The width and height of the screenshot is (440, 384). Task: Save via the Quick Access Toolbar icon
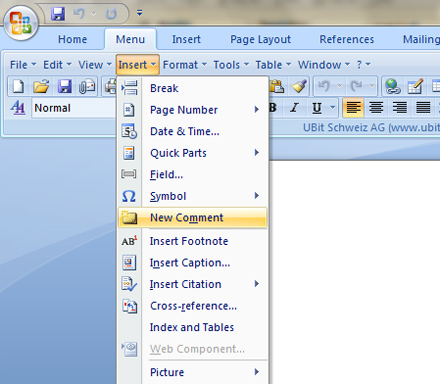[x=58, y=14]
